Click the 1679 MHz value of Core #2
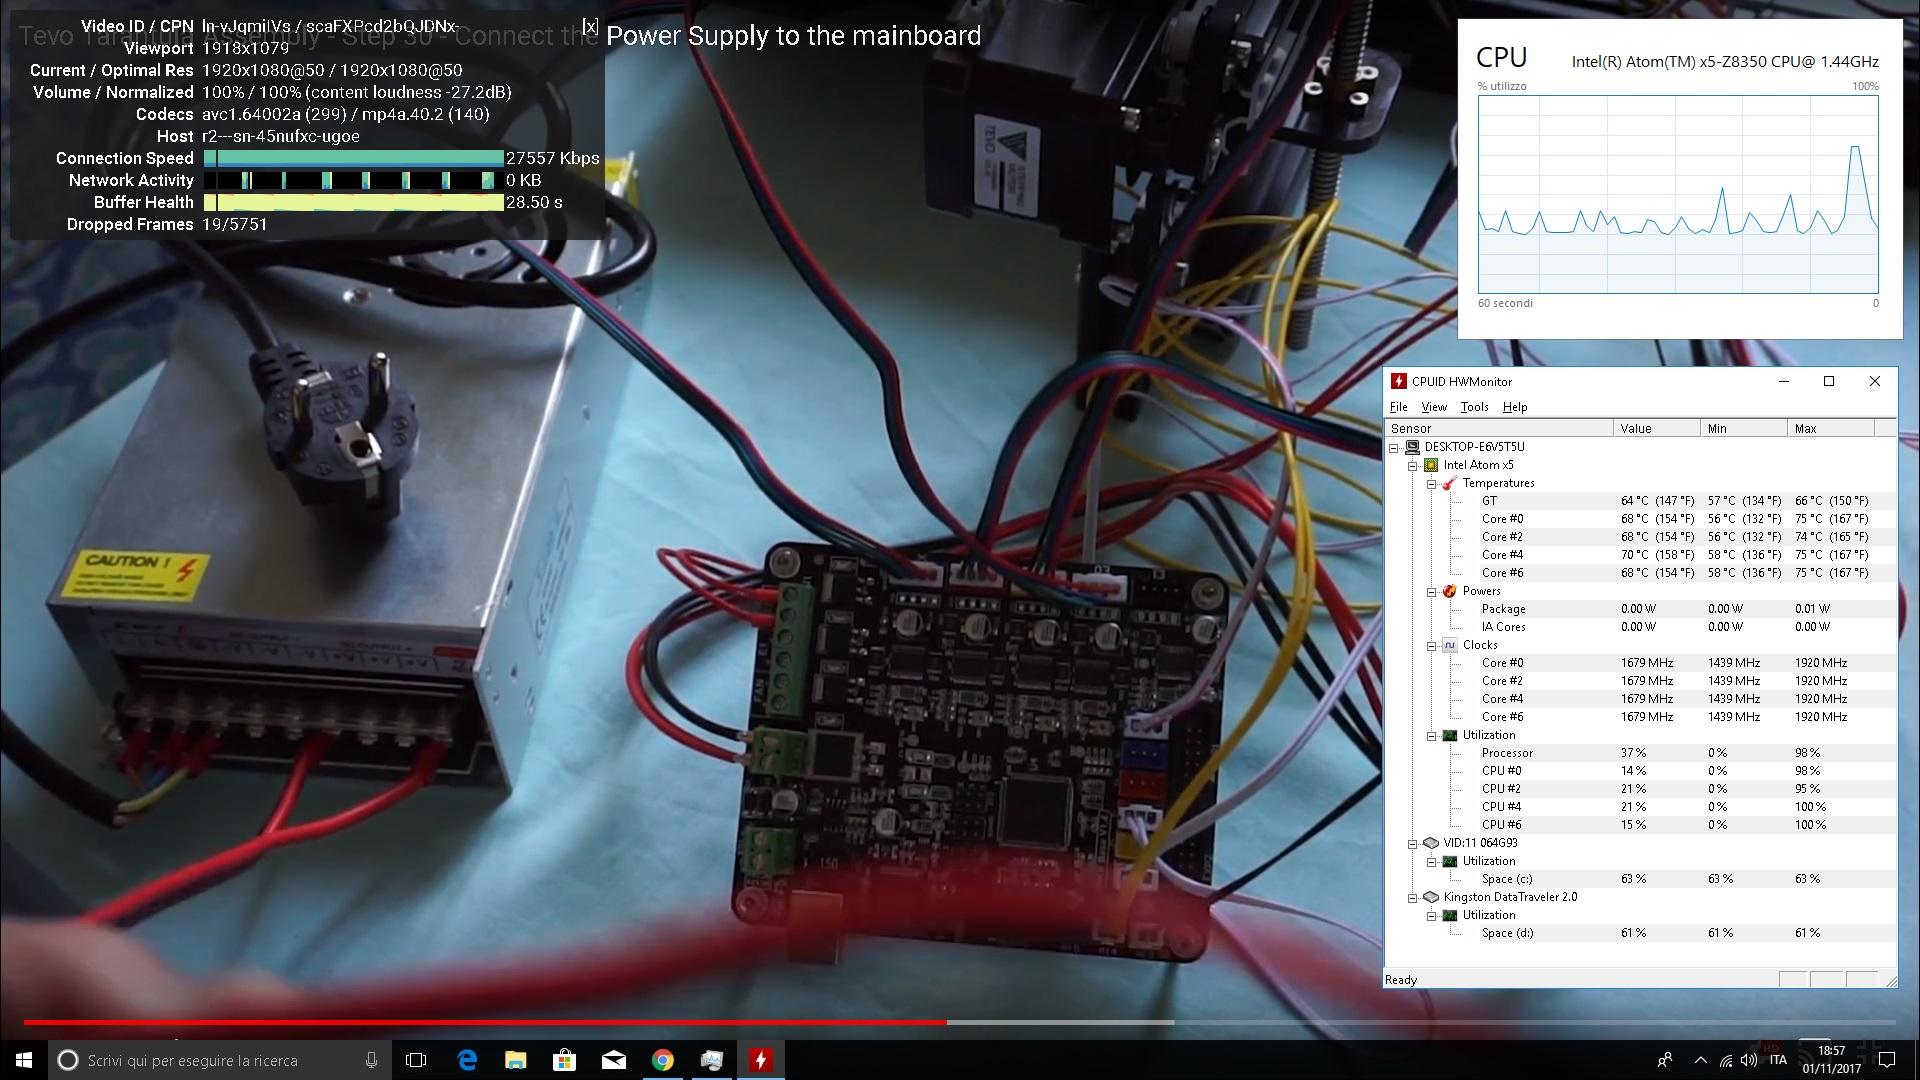This screenshot has height=1080, width=1920. (x=1646, y=681)
